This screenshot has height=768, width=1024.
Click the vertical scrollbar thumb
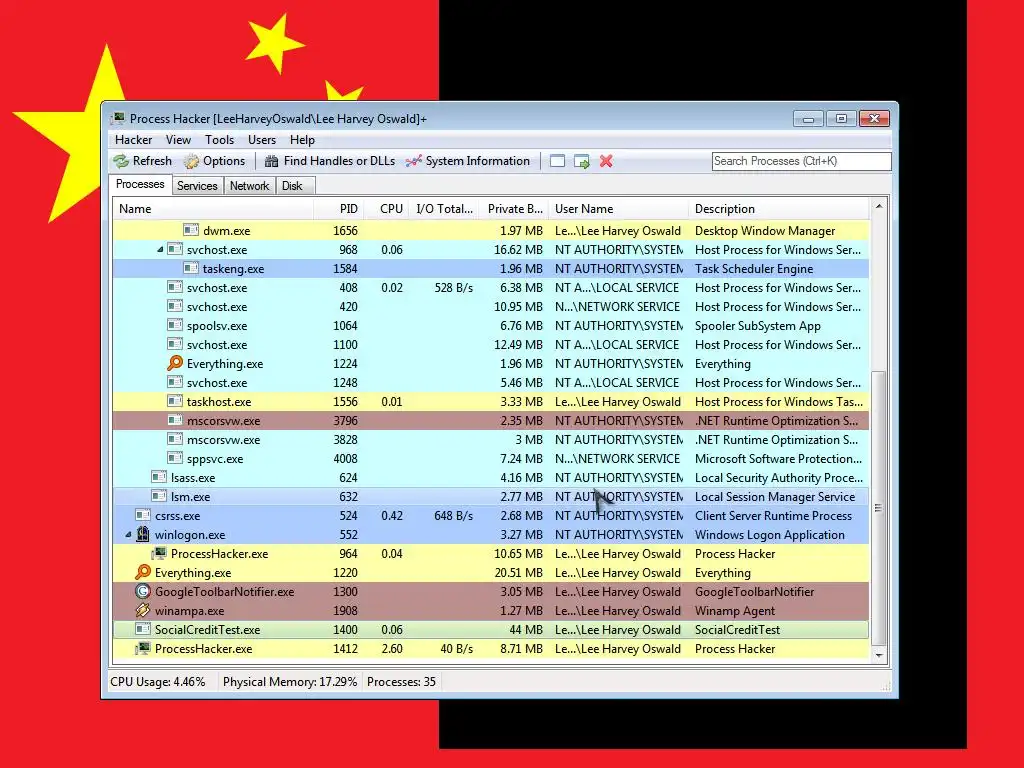[879, 507]
